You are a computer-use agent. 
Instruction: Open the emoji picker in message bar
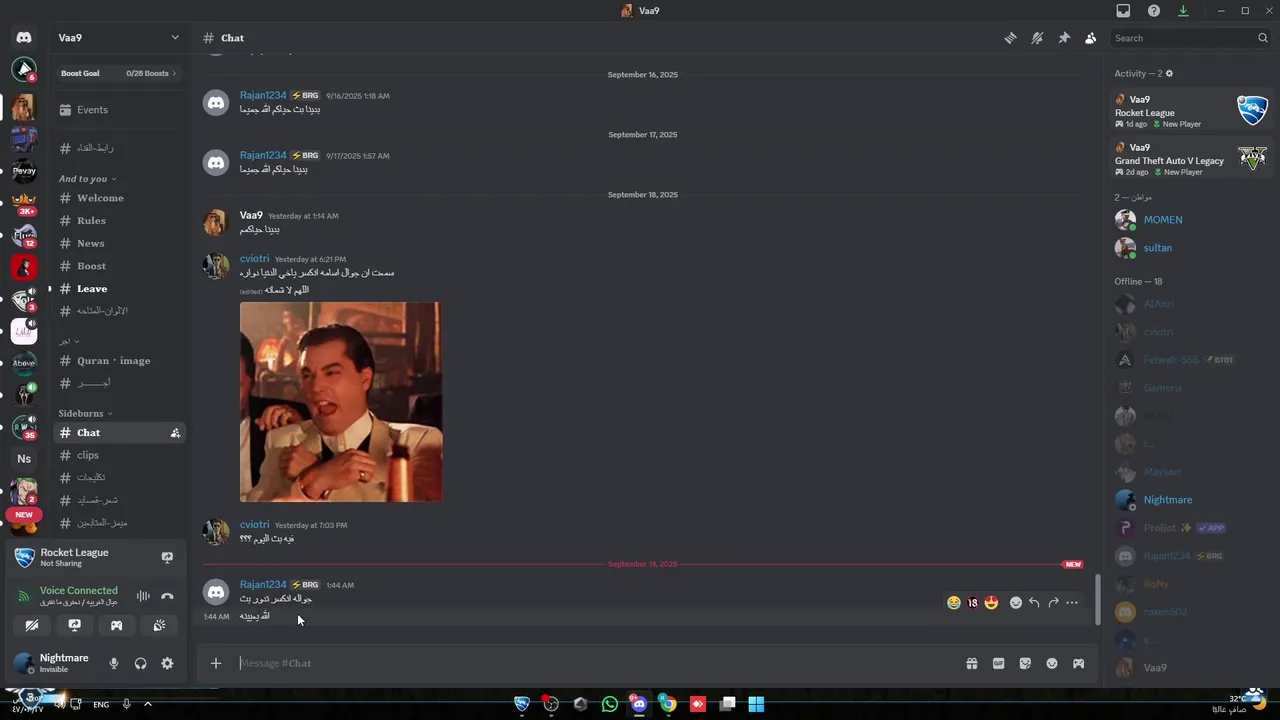click(x=1052, y=663)
